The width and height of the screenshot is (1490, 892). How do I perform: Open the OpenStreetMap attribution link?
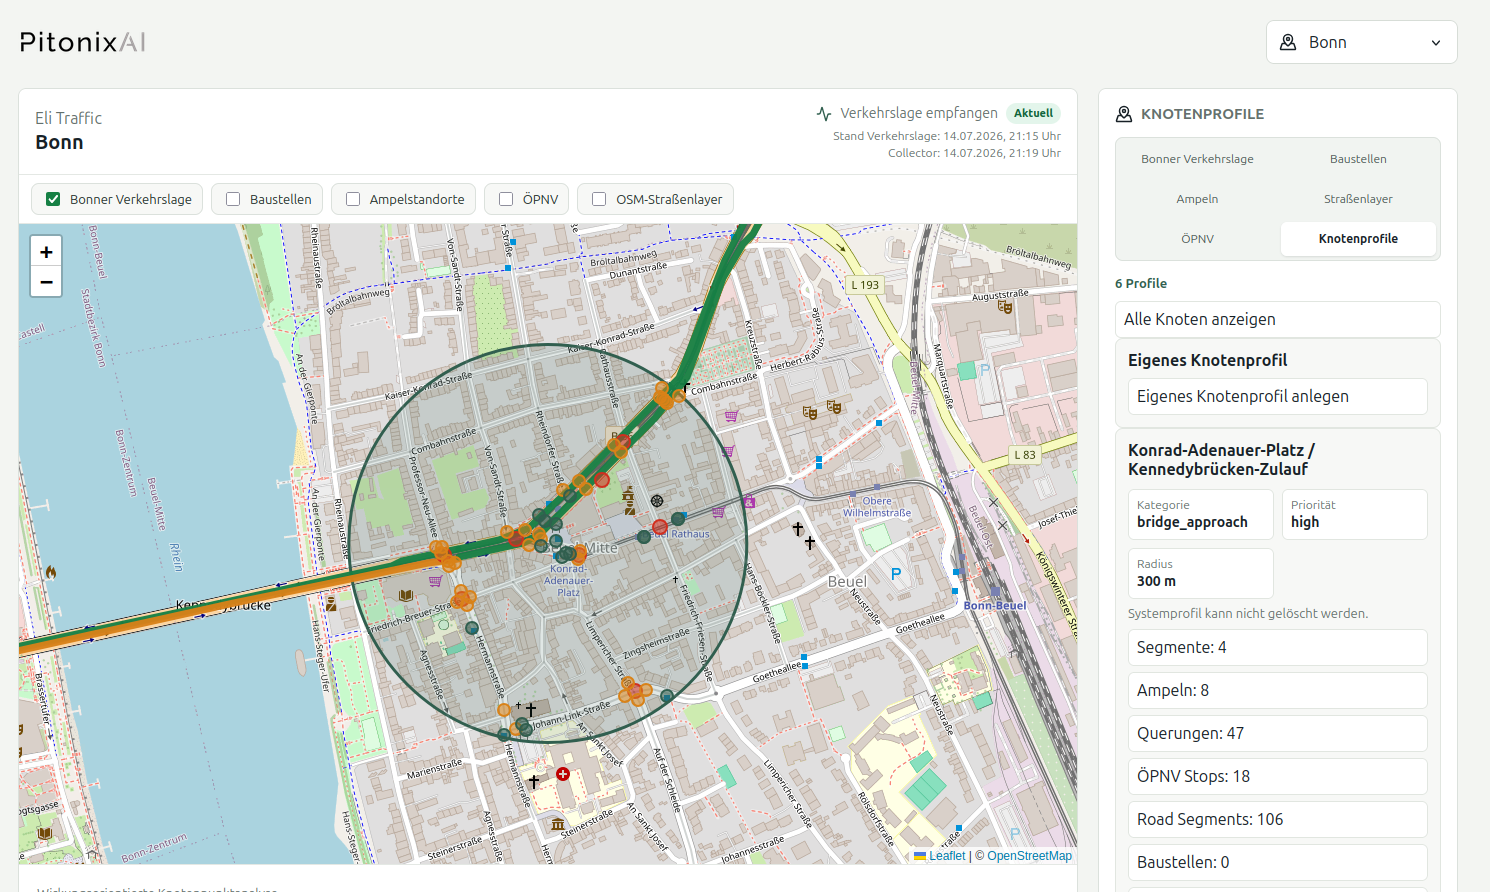coord(1029,856)
